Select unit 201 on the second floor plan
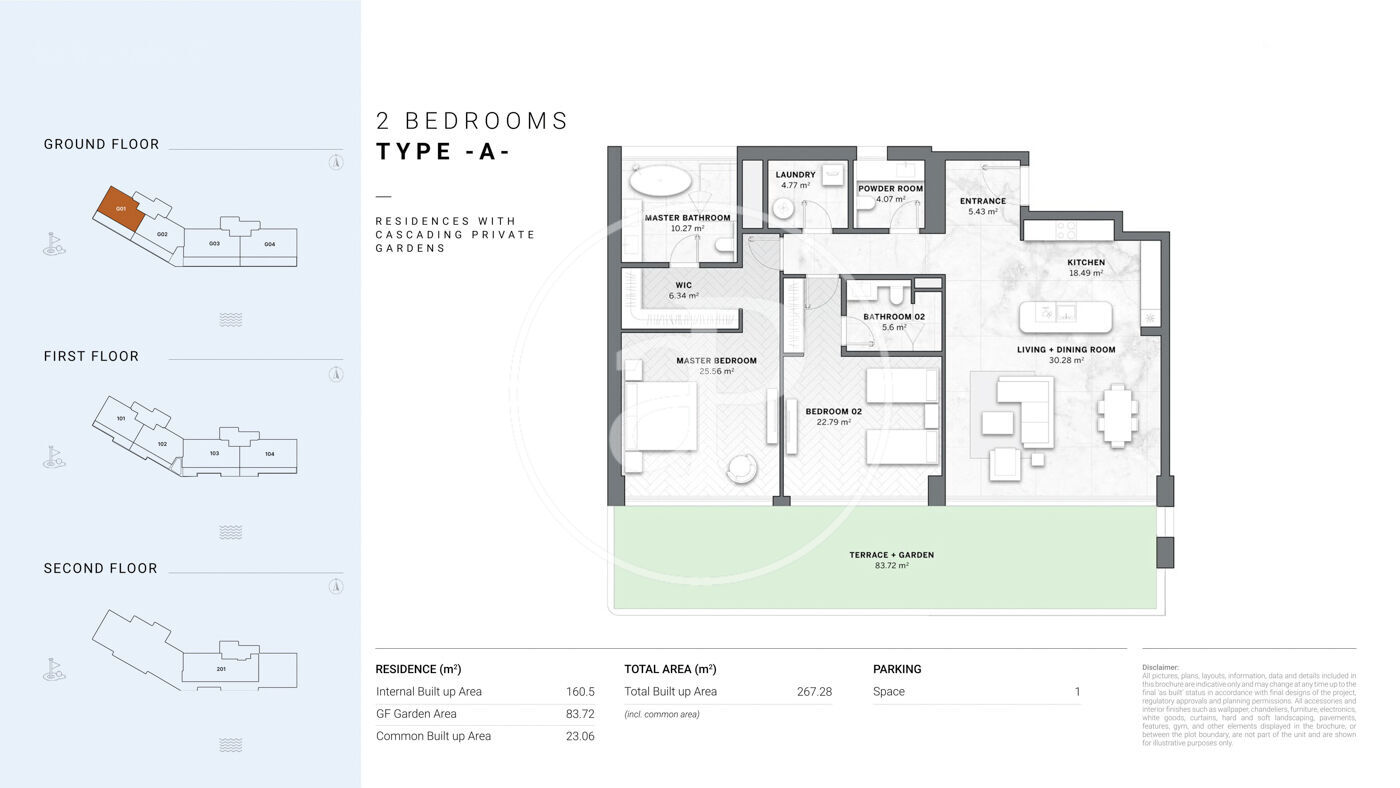 (x=220, y=668)
